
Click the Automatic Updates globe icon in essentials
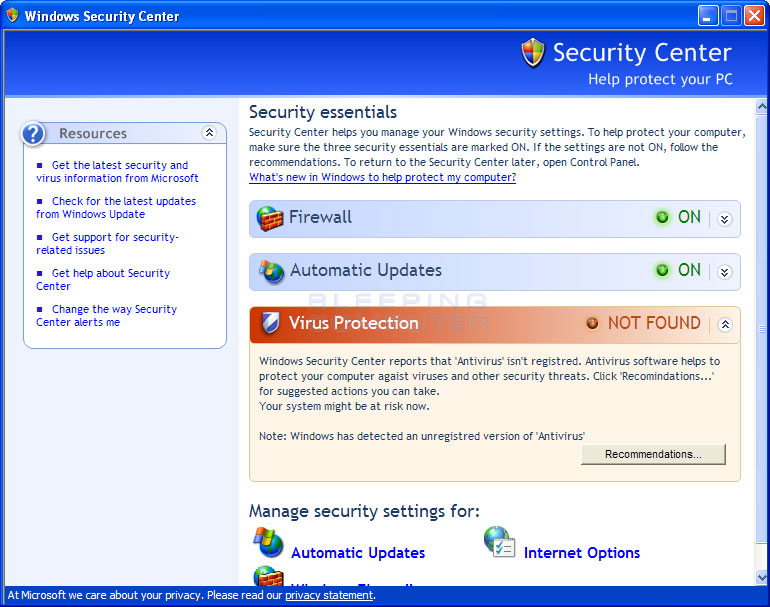click(272, 271)
